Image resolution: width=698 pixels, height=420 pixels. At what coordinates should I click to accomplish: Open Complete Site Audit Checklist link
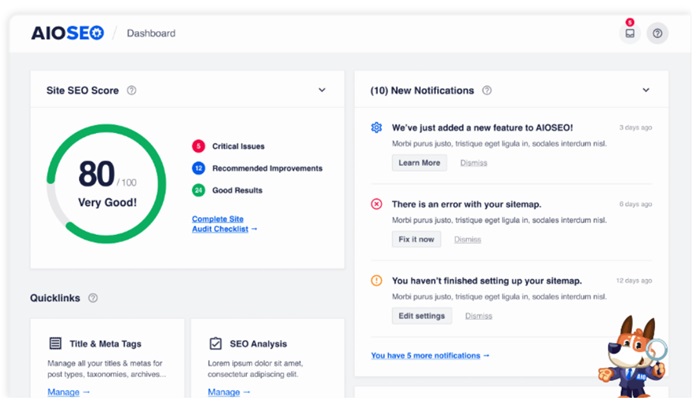224,224
